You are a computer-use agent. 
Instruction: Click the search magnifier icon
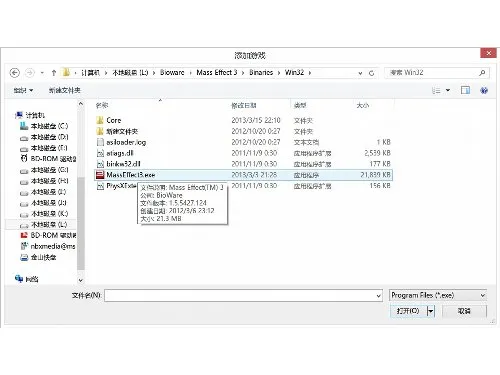click(x=482, y=73)
